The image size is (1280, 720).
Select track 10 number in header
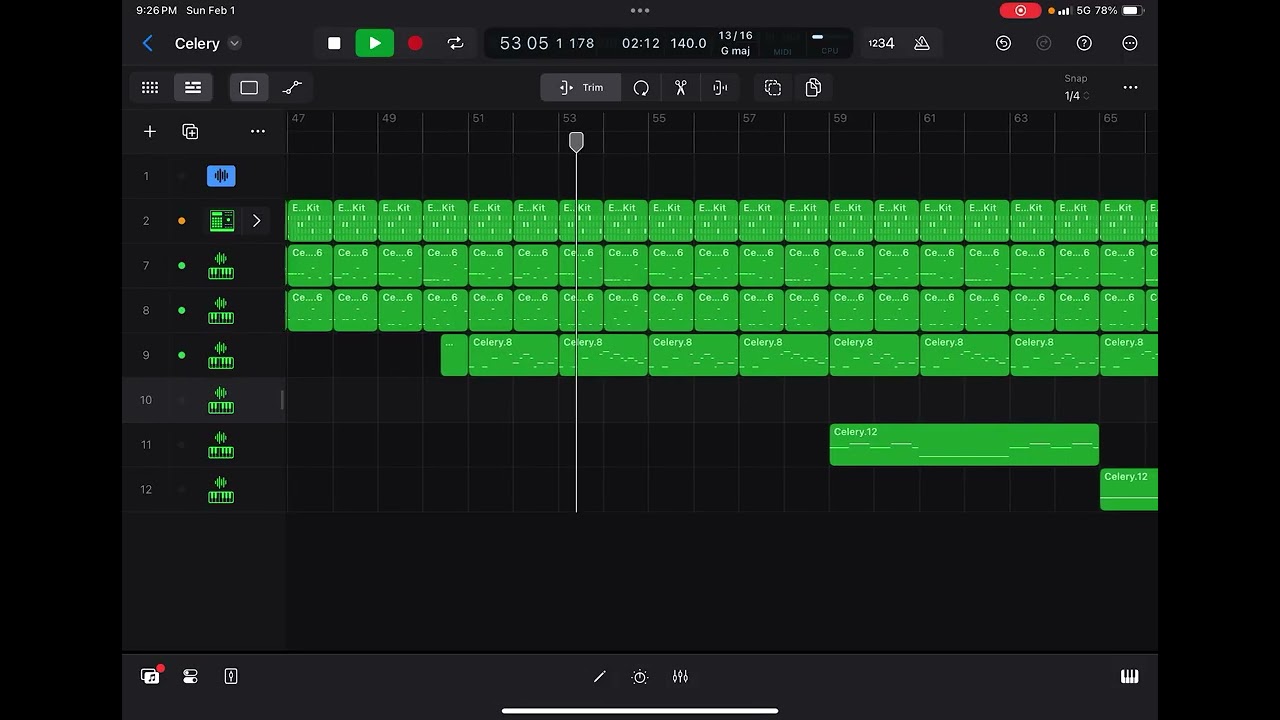click(146, 400)
